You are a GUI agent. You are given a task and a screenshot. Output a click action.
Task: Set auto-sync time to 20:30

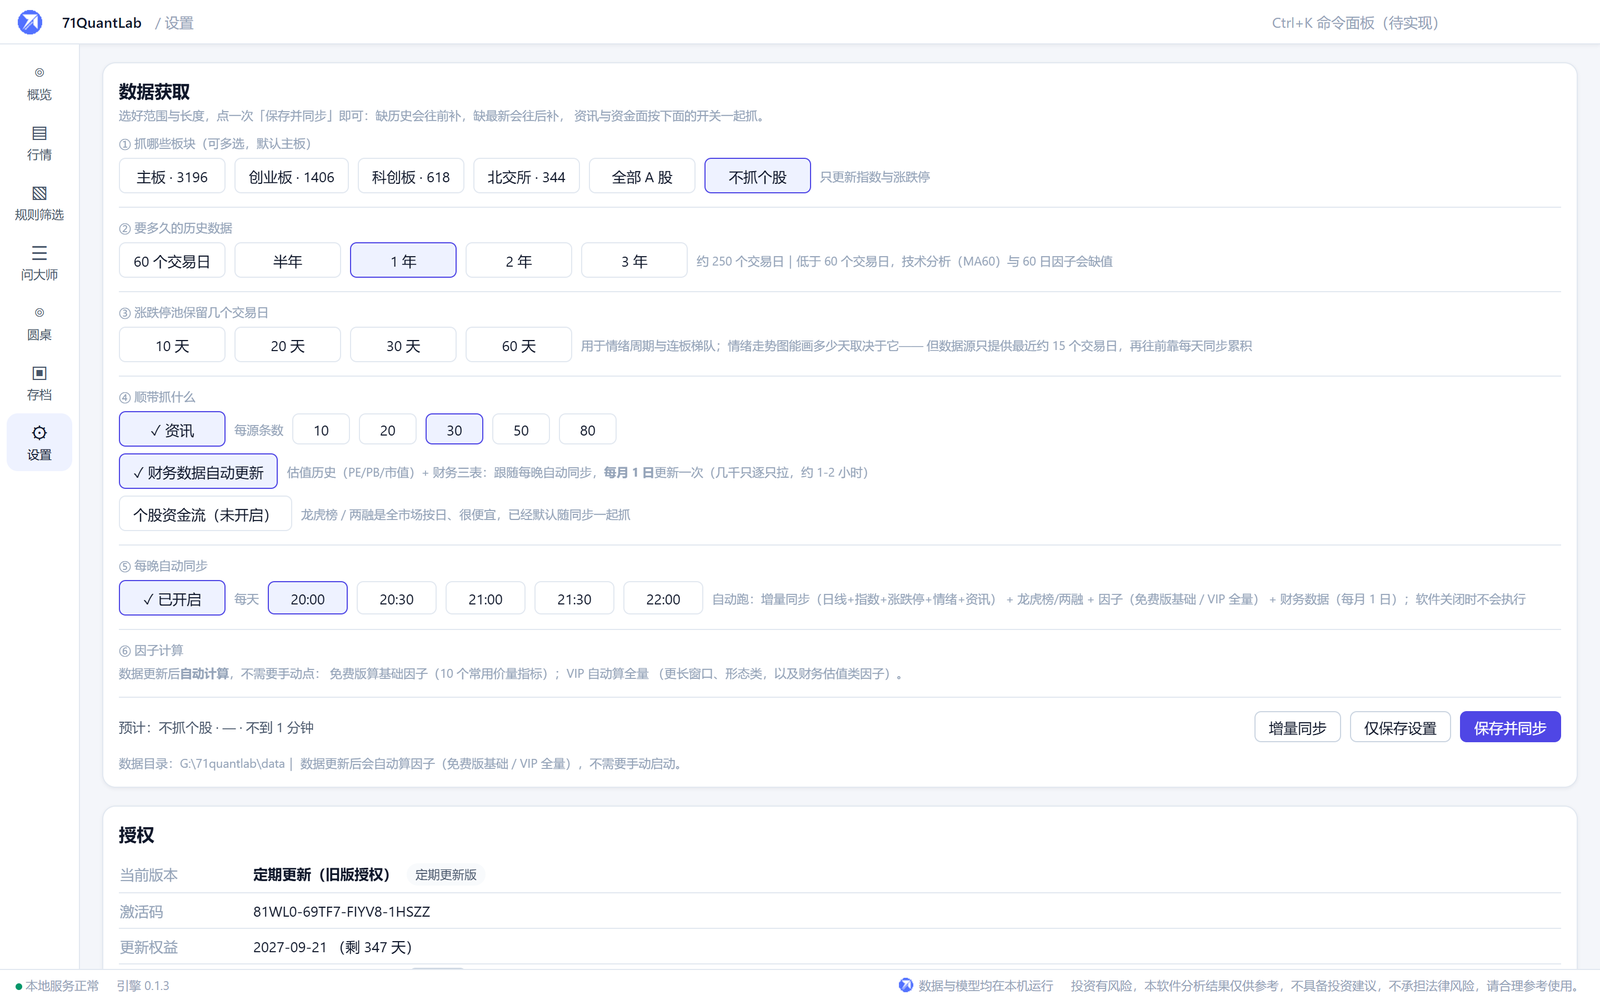[397, 599]
